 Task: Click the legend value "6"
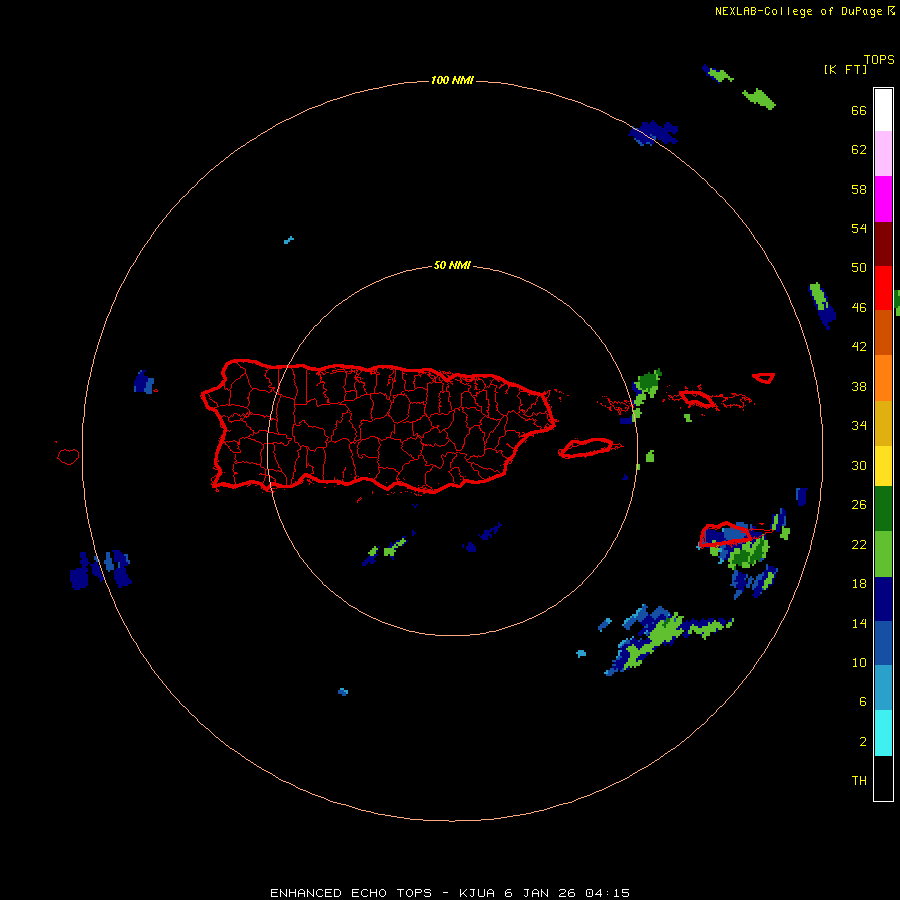click(863, 702)
